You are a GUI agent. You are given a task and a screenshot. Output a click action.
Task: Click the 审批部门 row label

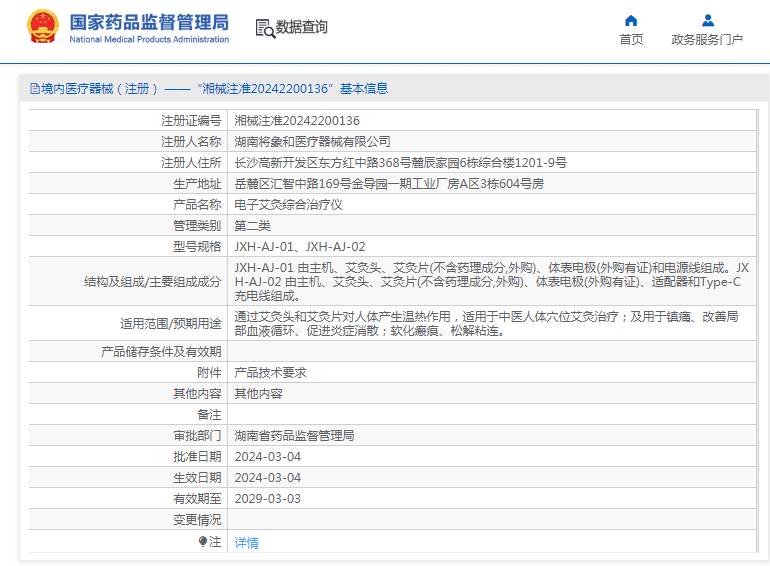tap(197, 436)
